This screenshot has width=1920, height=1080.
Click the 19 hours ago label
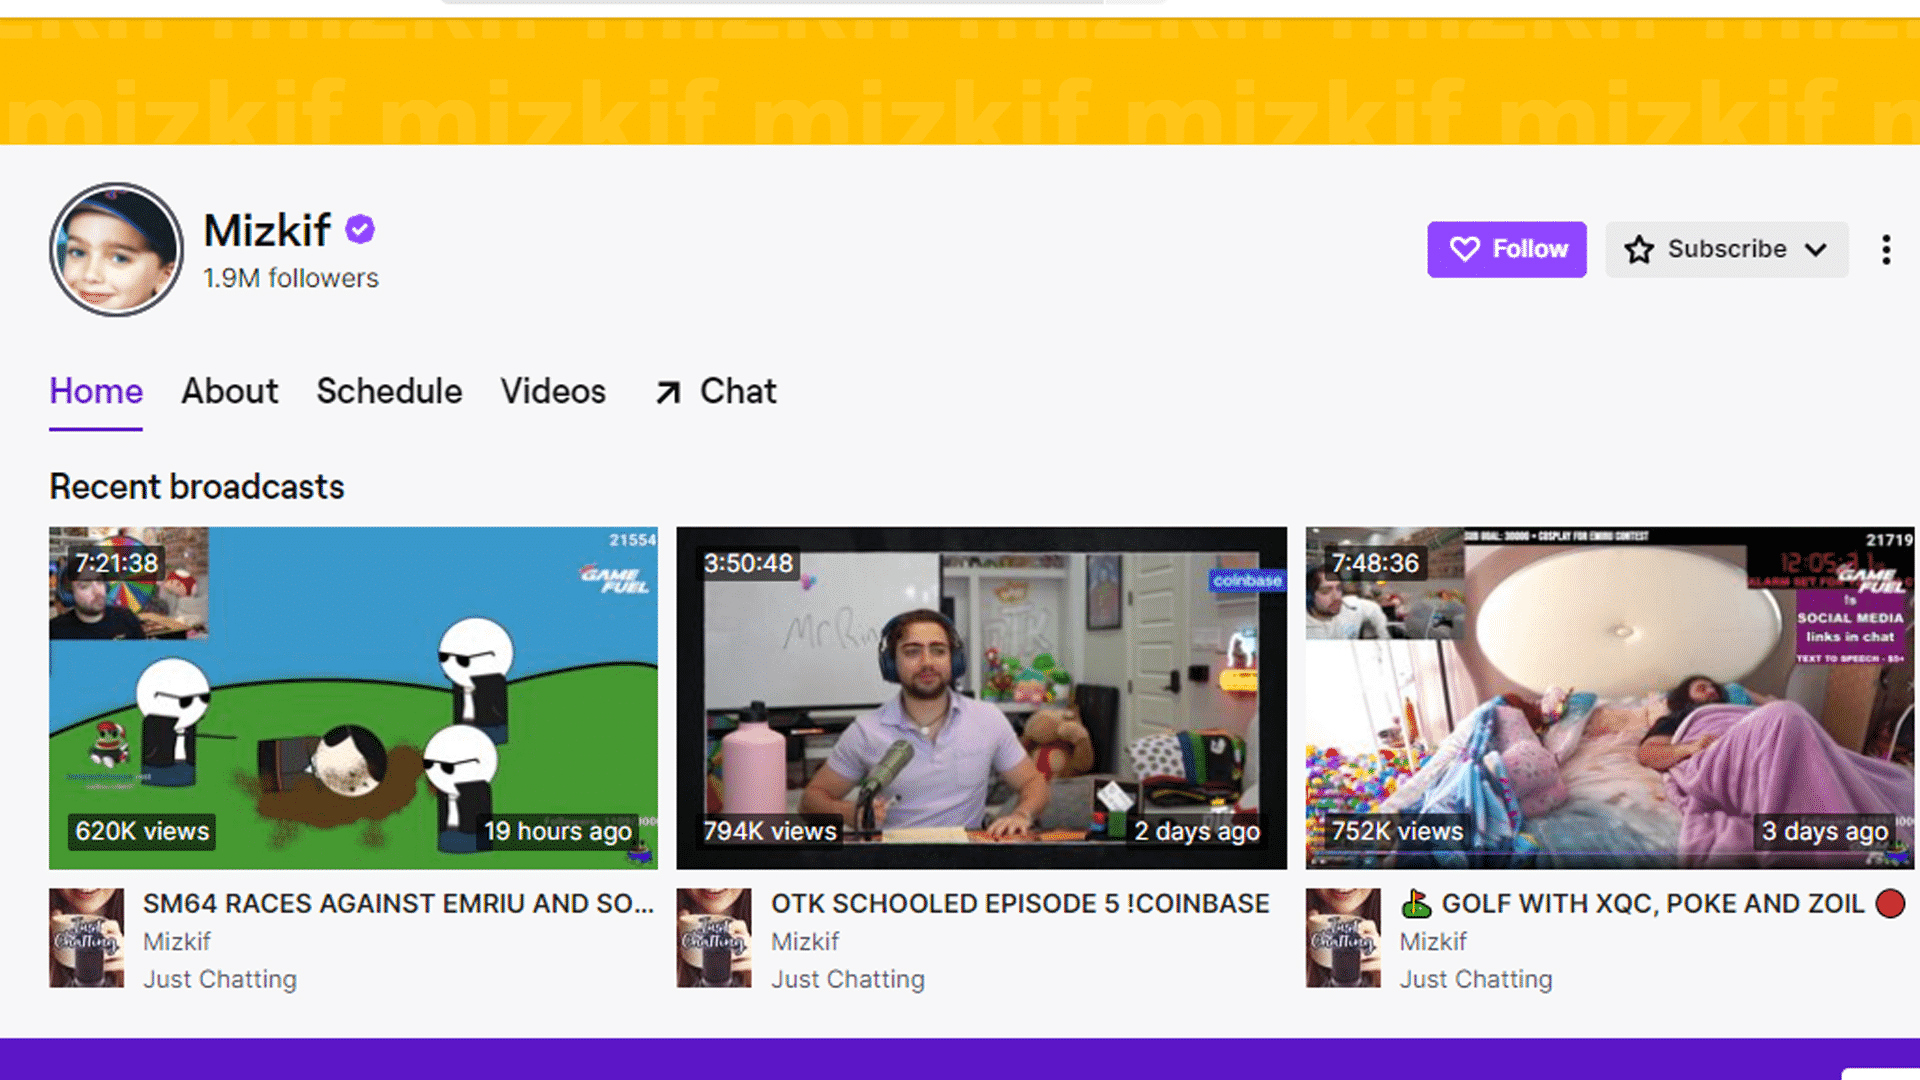pyautogui.click(x=558, y=831)
